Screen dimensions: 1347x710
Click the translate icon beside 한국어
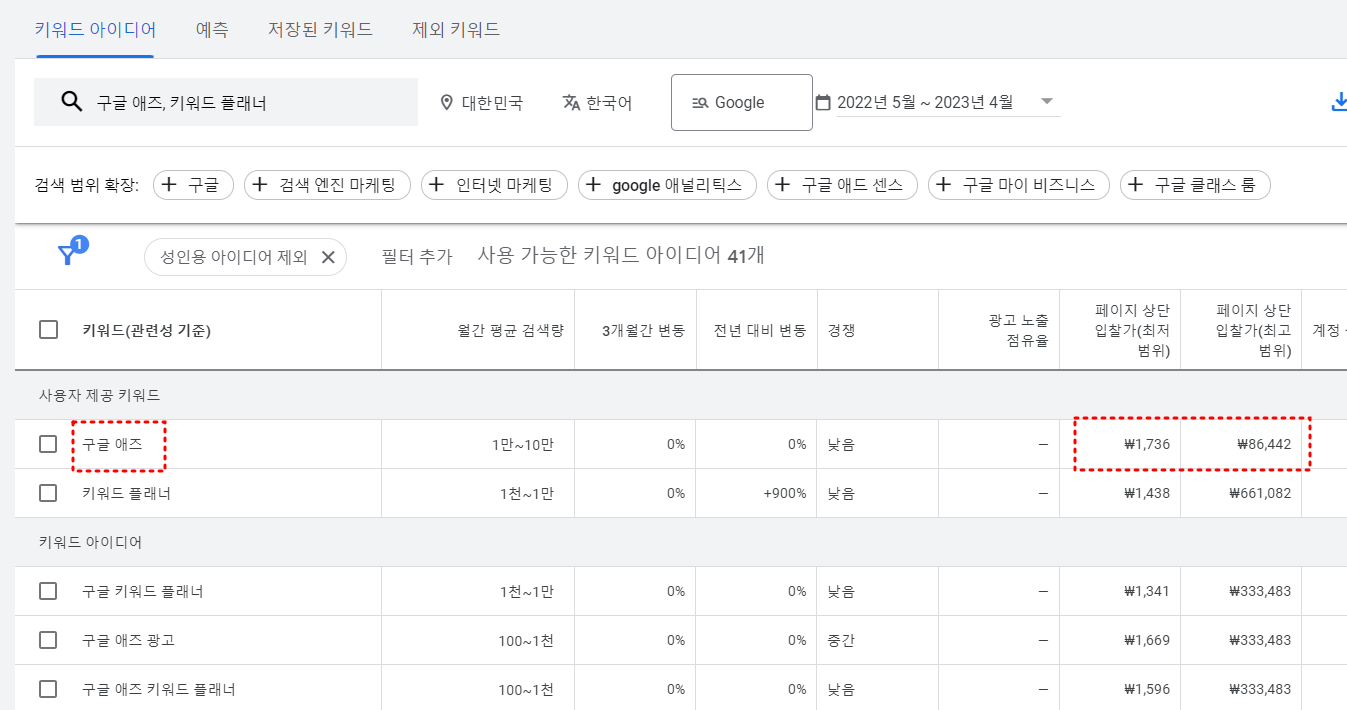tap(571, 102)
